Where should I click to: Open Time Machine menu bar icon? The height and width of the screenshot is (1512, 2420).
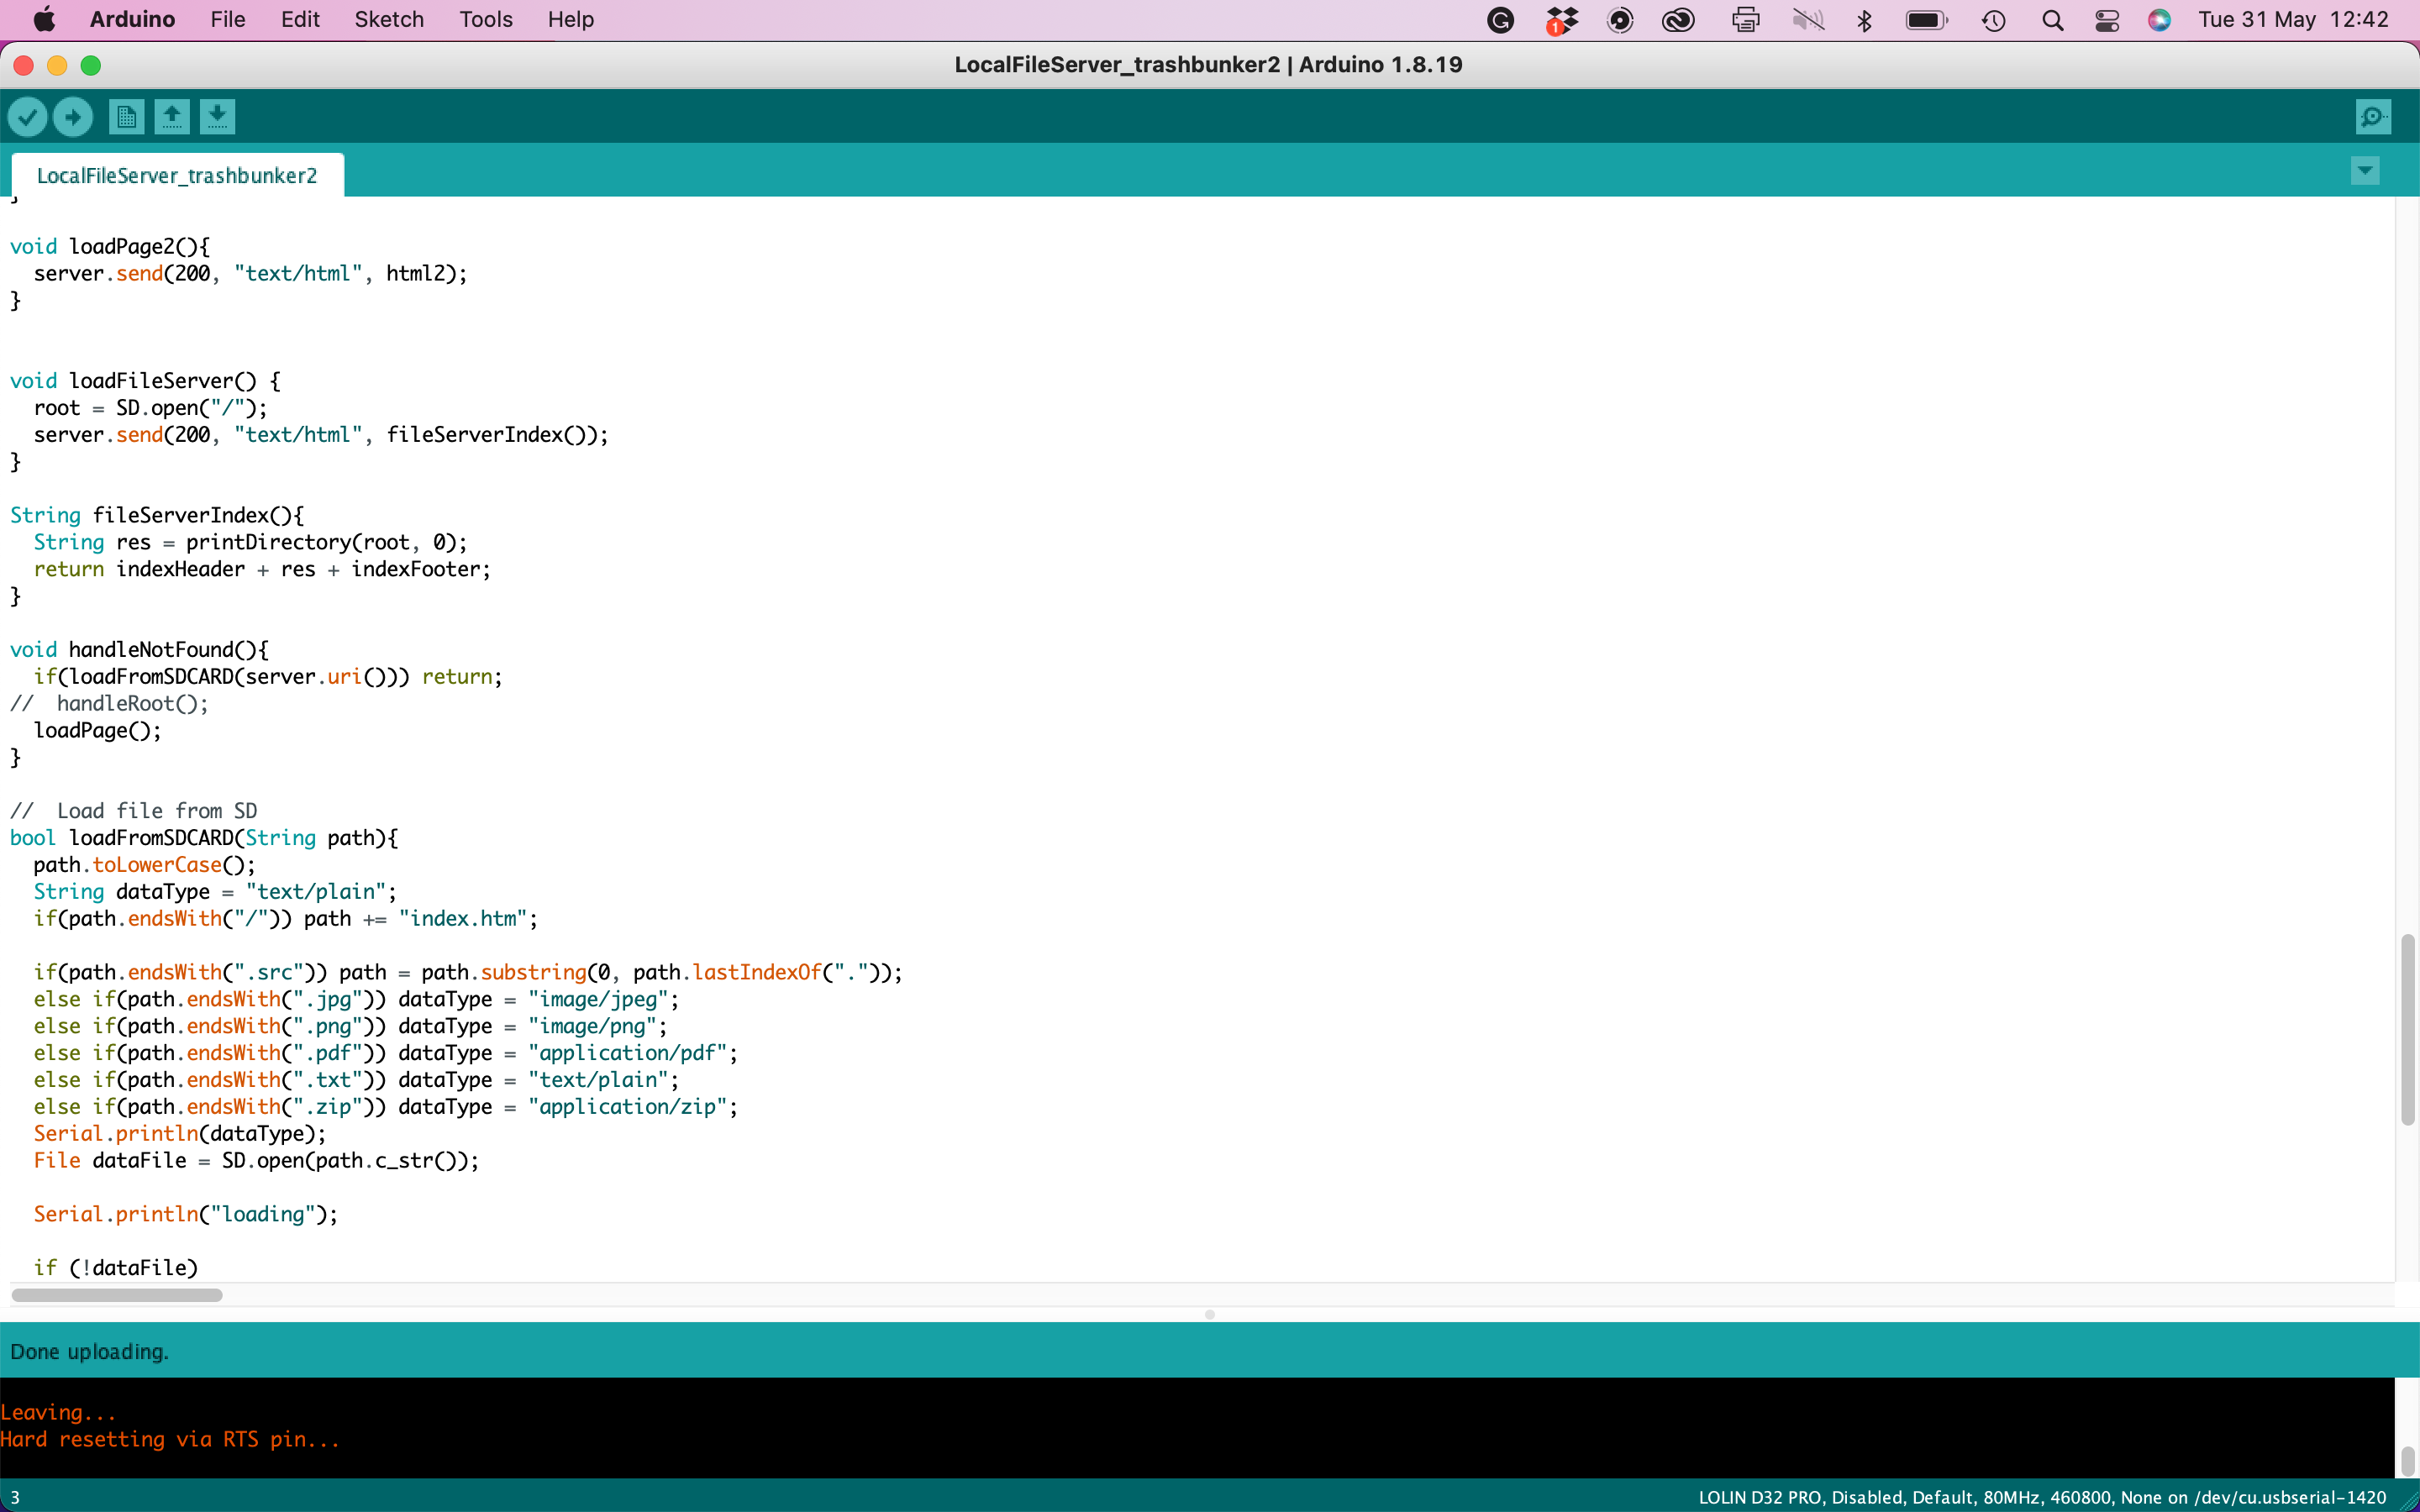(x=1993, y=20)
